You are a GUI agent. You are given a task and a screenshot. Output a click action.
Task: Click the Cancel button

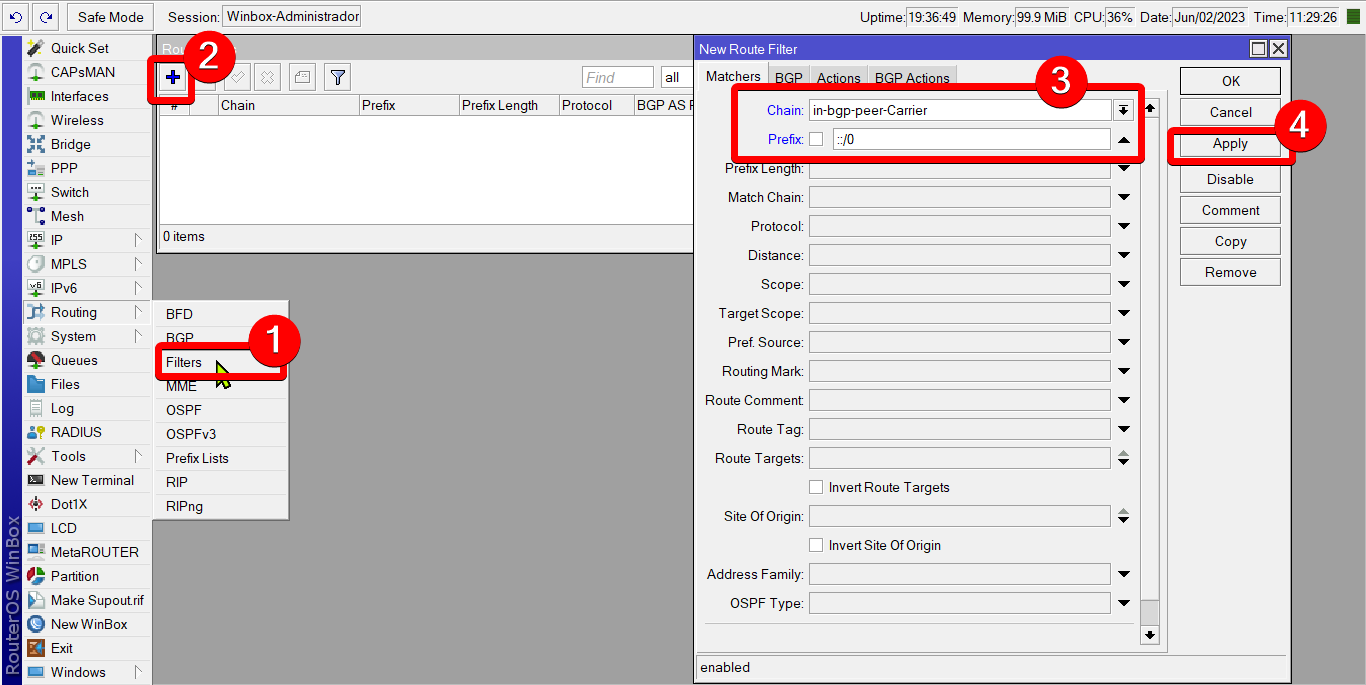pyautogui.click(x=1230, y=112)
